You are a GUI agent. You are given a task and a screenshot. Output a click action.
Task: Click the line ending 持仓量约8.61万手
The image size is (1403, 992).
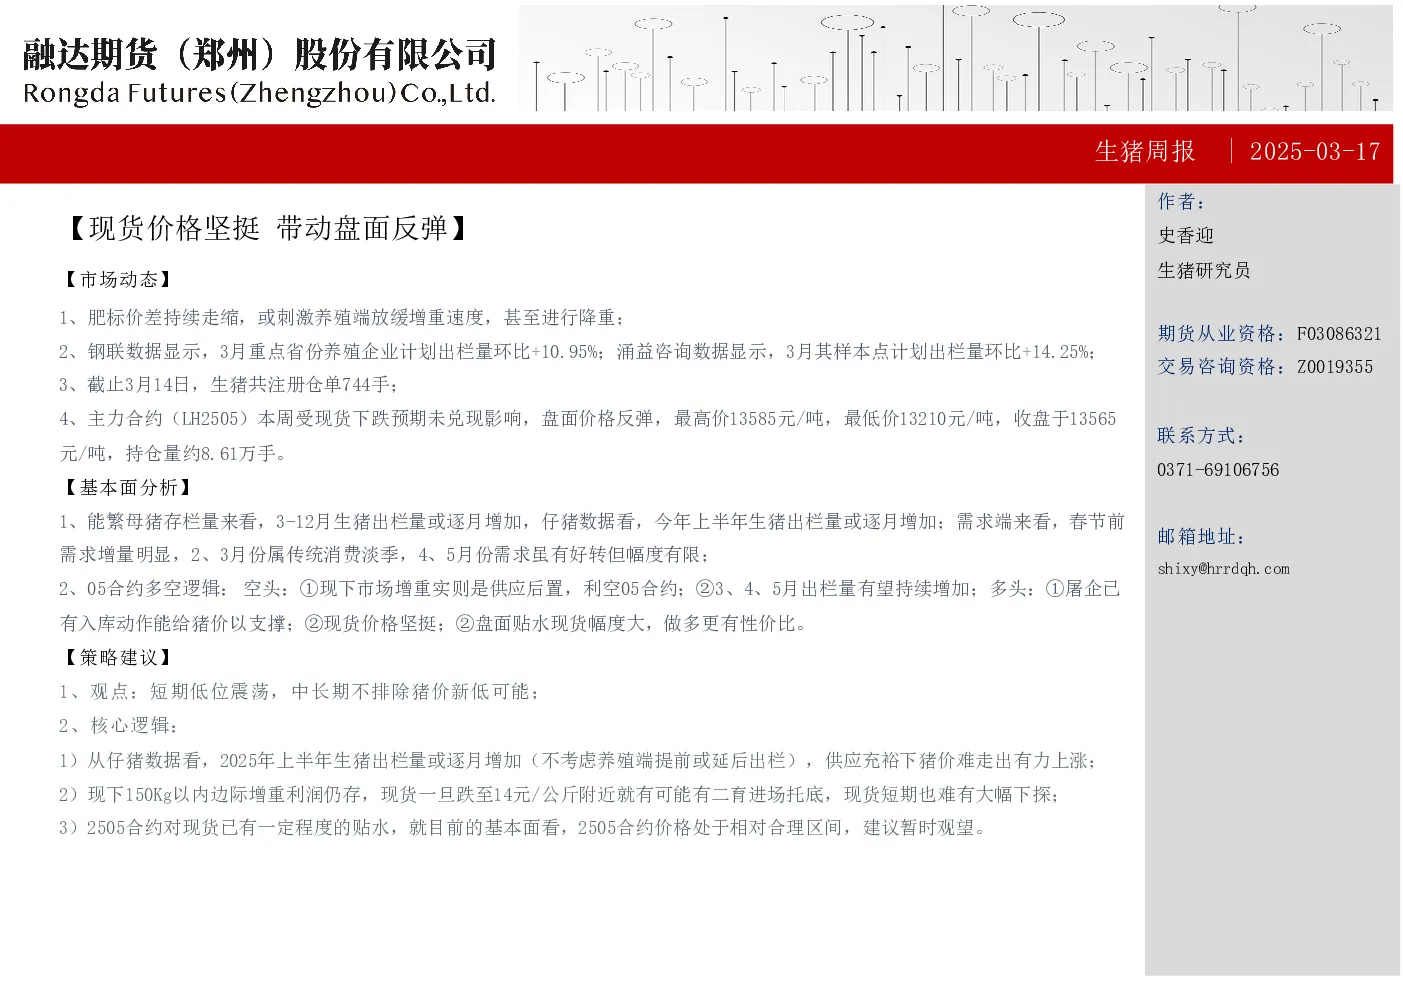click(x=174, y=453)
